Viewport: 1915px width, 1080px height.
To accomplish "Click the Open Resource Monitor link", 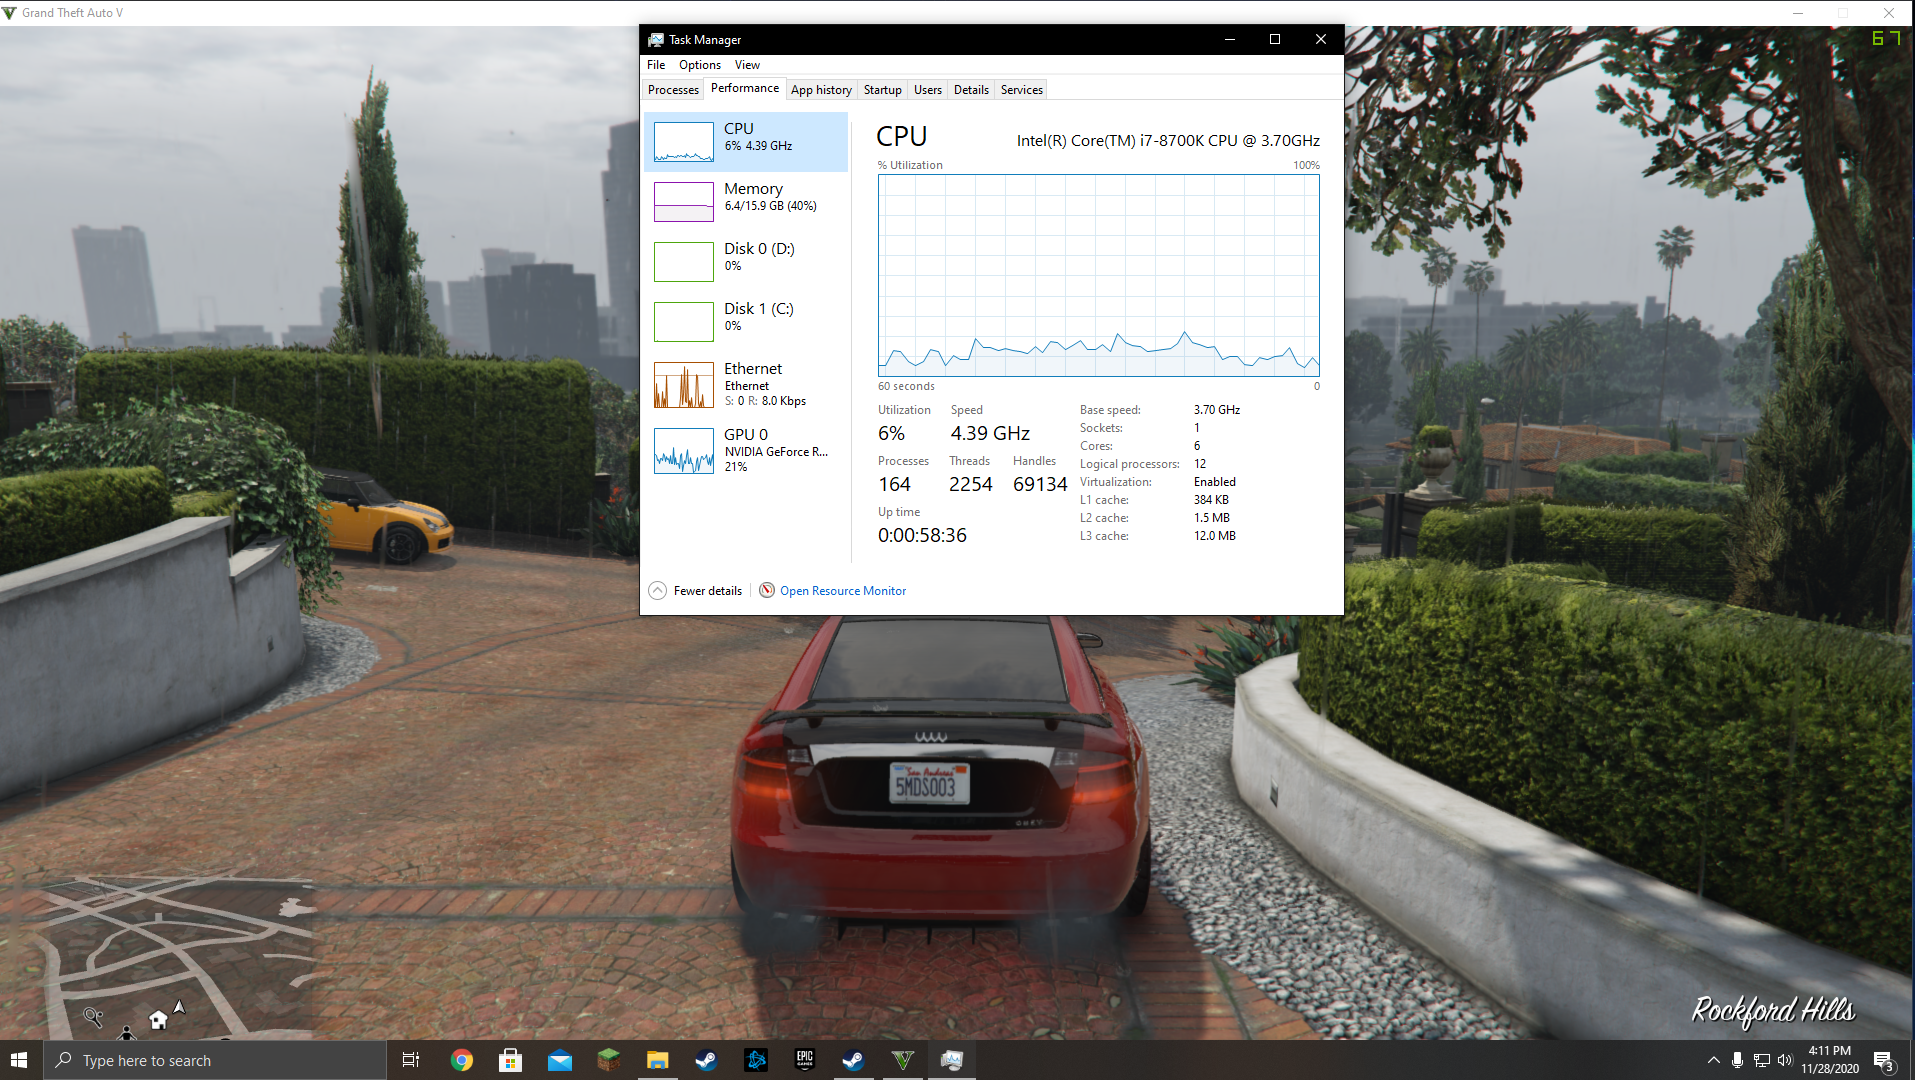I will (x=843, y=591).
